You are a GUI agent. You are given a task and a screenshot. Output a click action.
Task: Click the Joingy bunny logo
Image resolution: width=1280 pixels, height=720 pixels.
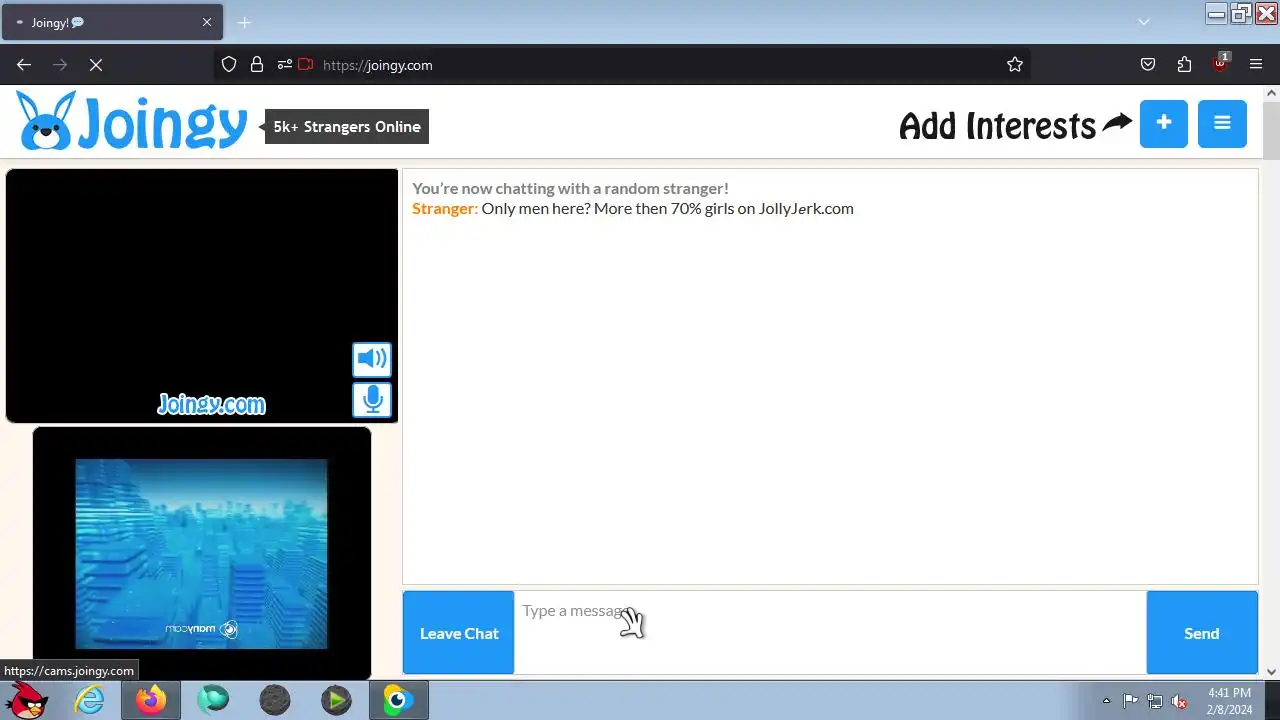(x=132, y=122)
